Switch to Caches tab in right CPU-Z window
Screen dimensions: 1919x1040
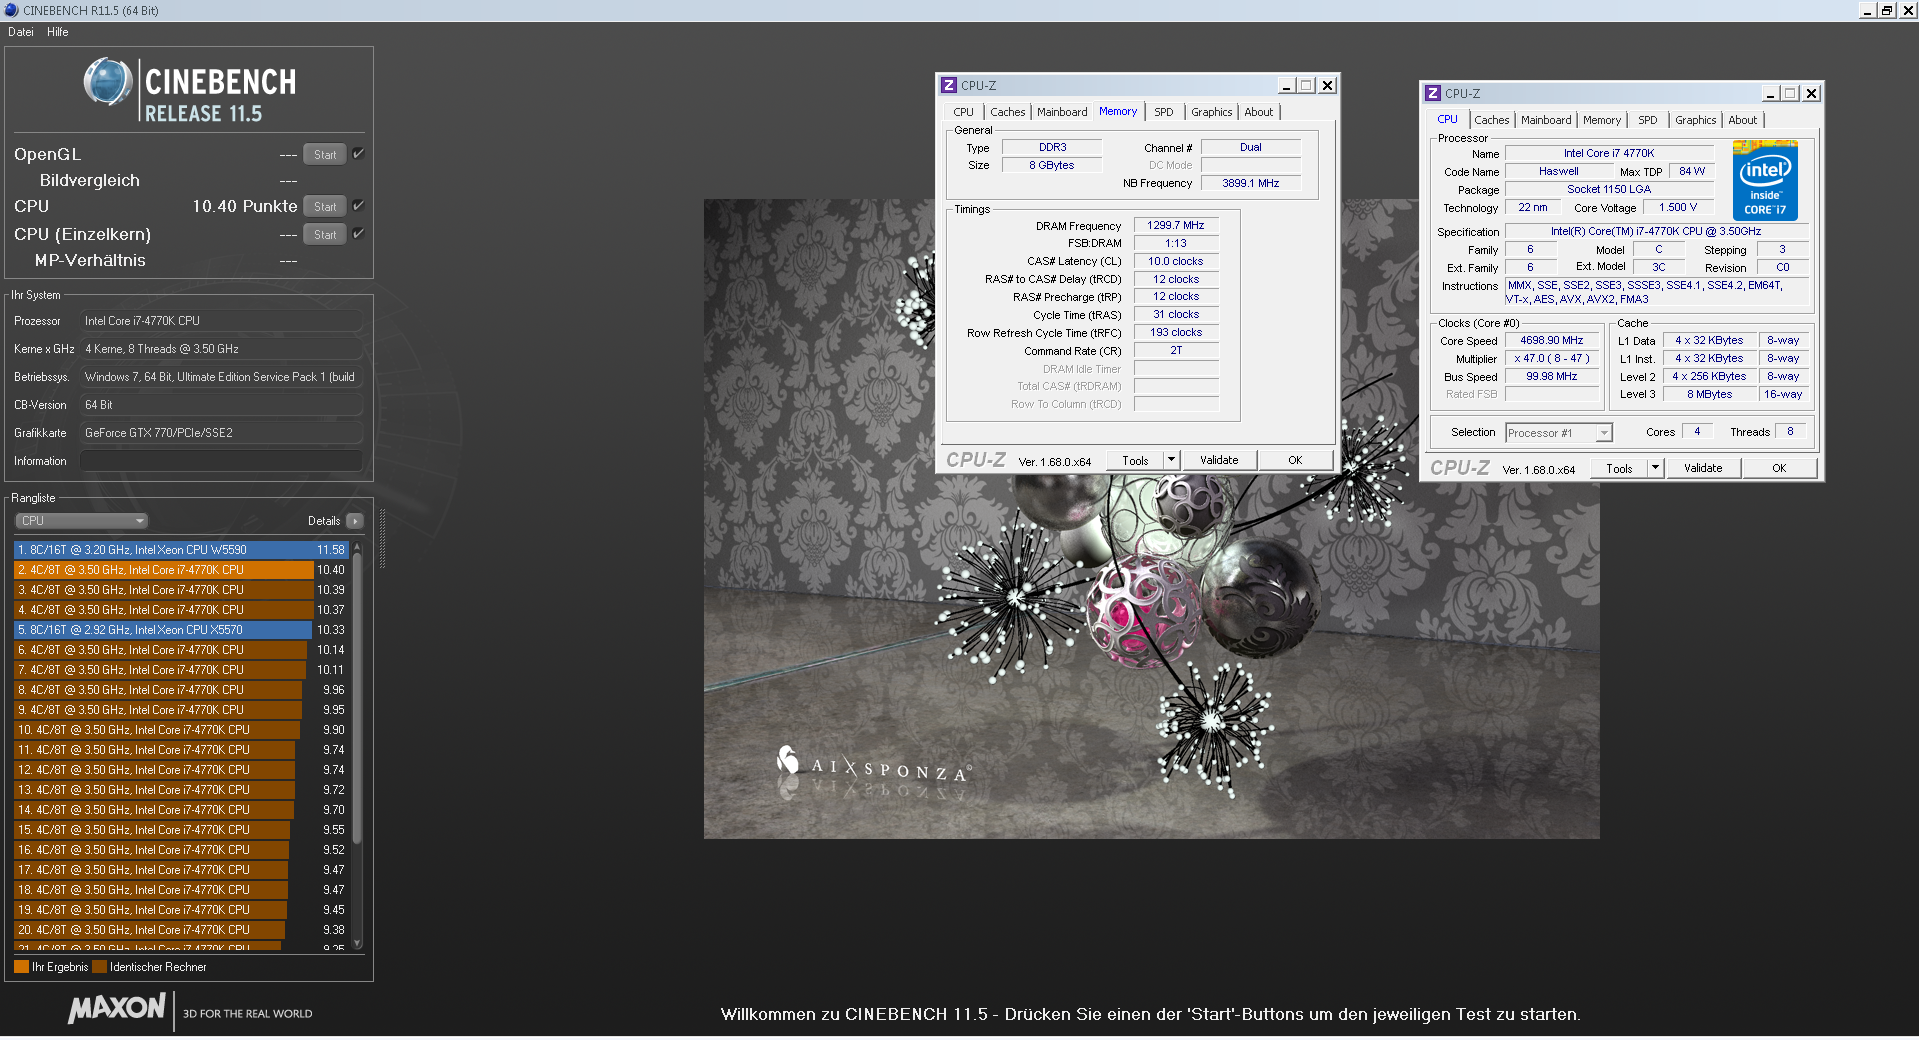point(1491,120)
